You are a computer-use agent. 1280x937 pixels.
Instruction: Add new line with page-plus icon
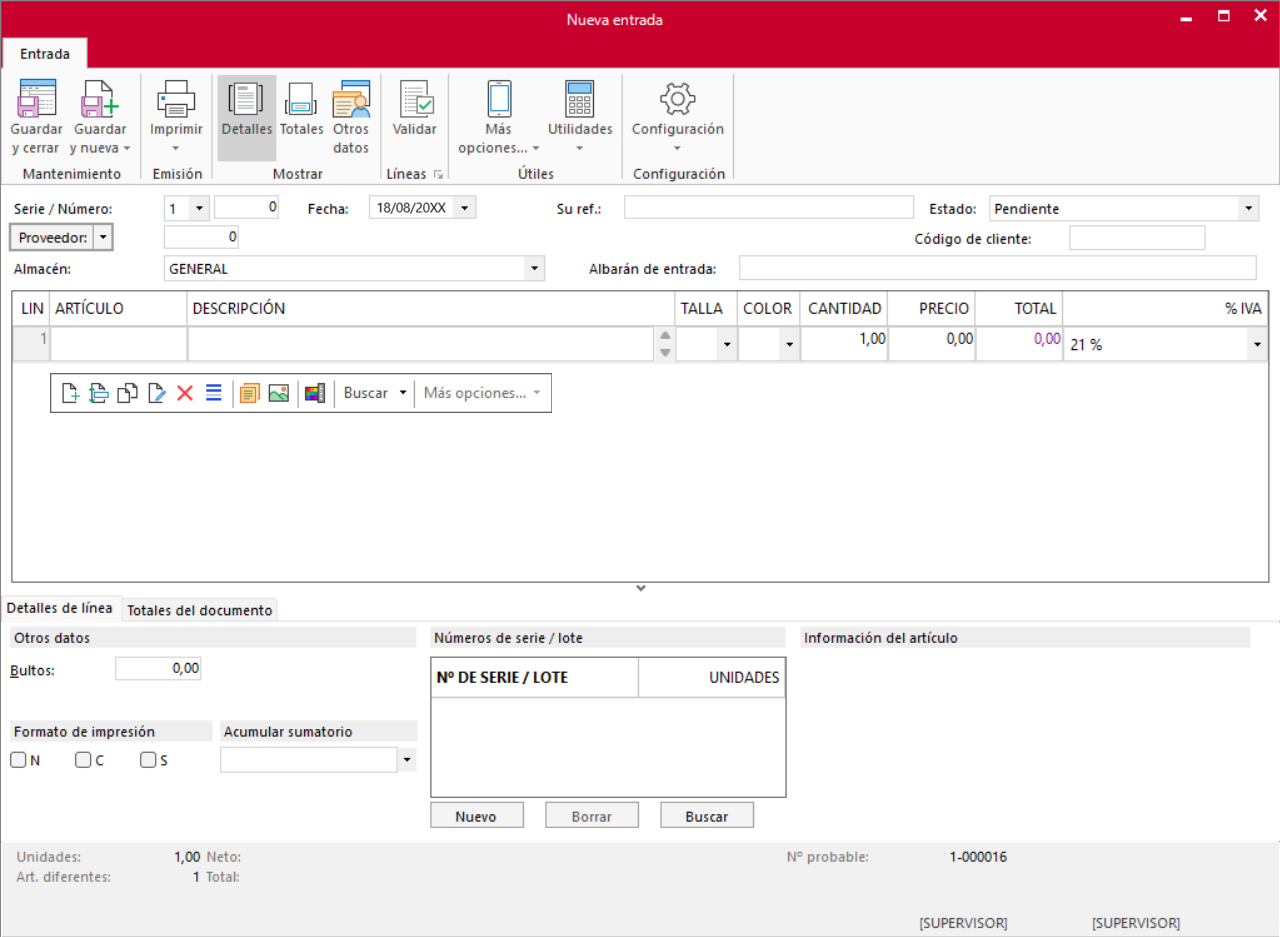point(70,393)
